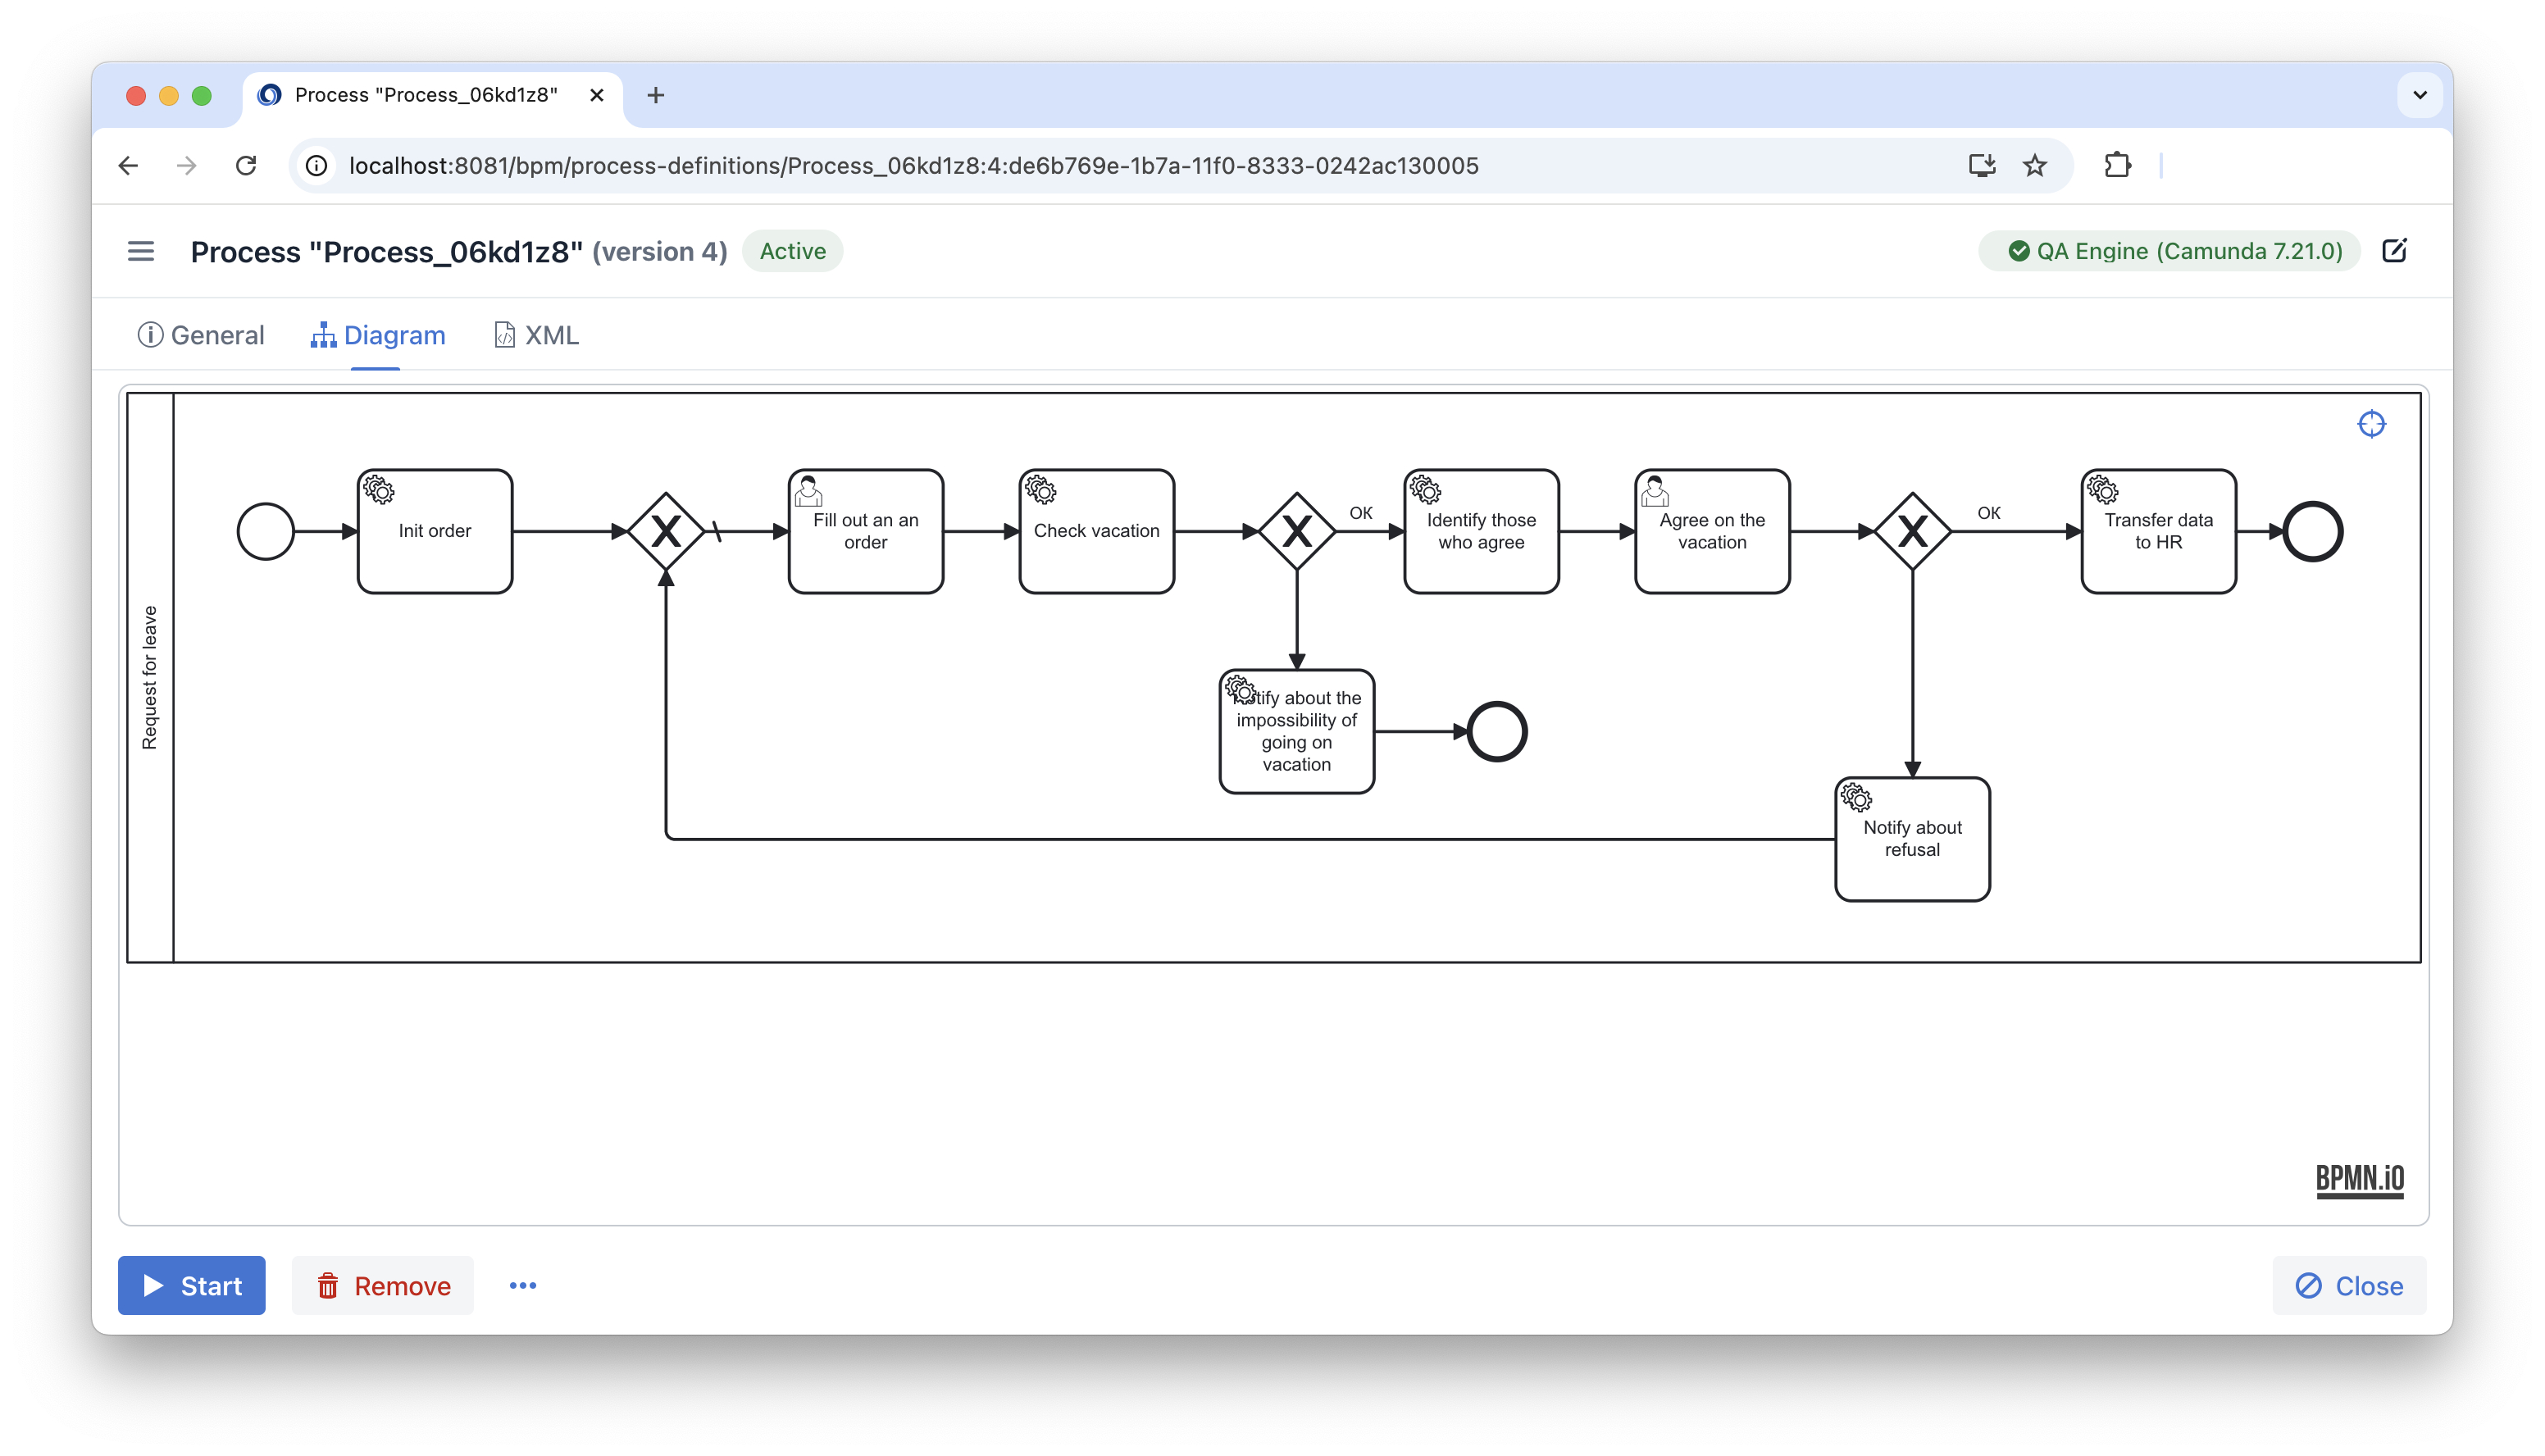The height and width of the screenshot is (1456, 2545).
Task: View site information icon
Action: 317,165
